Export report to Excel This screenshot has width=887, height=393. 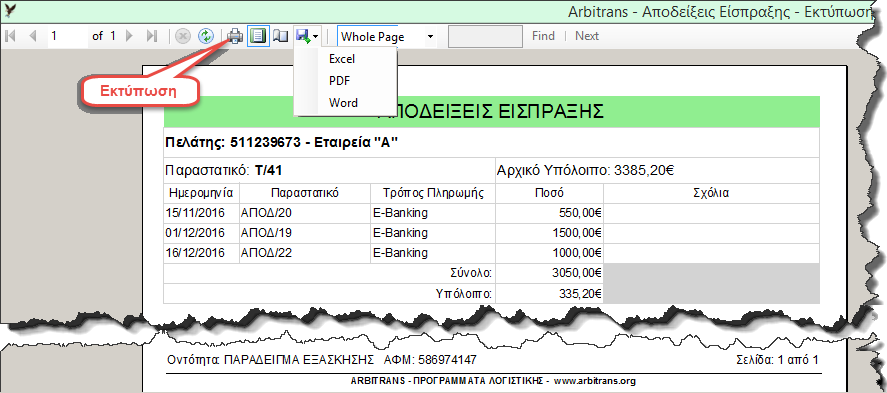pyautogui.click(x=342, y=59)
